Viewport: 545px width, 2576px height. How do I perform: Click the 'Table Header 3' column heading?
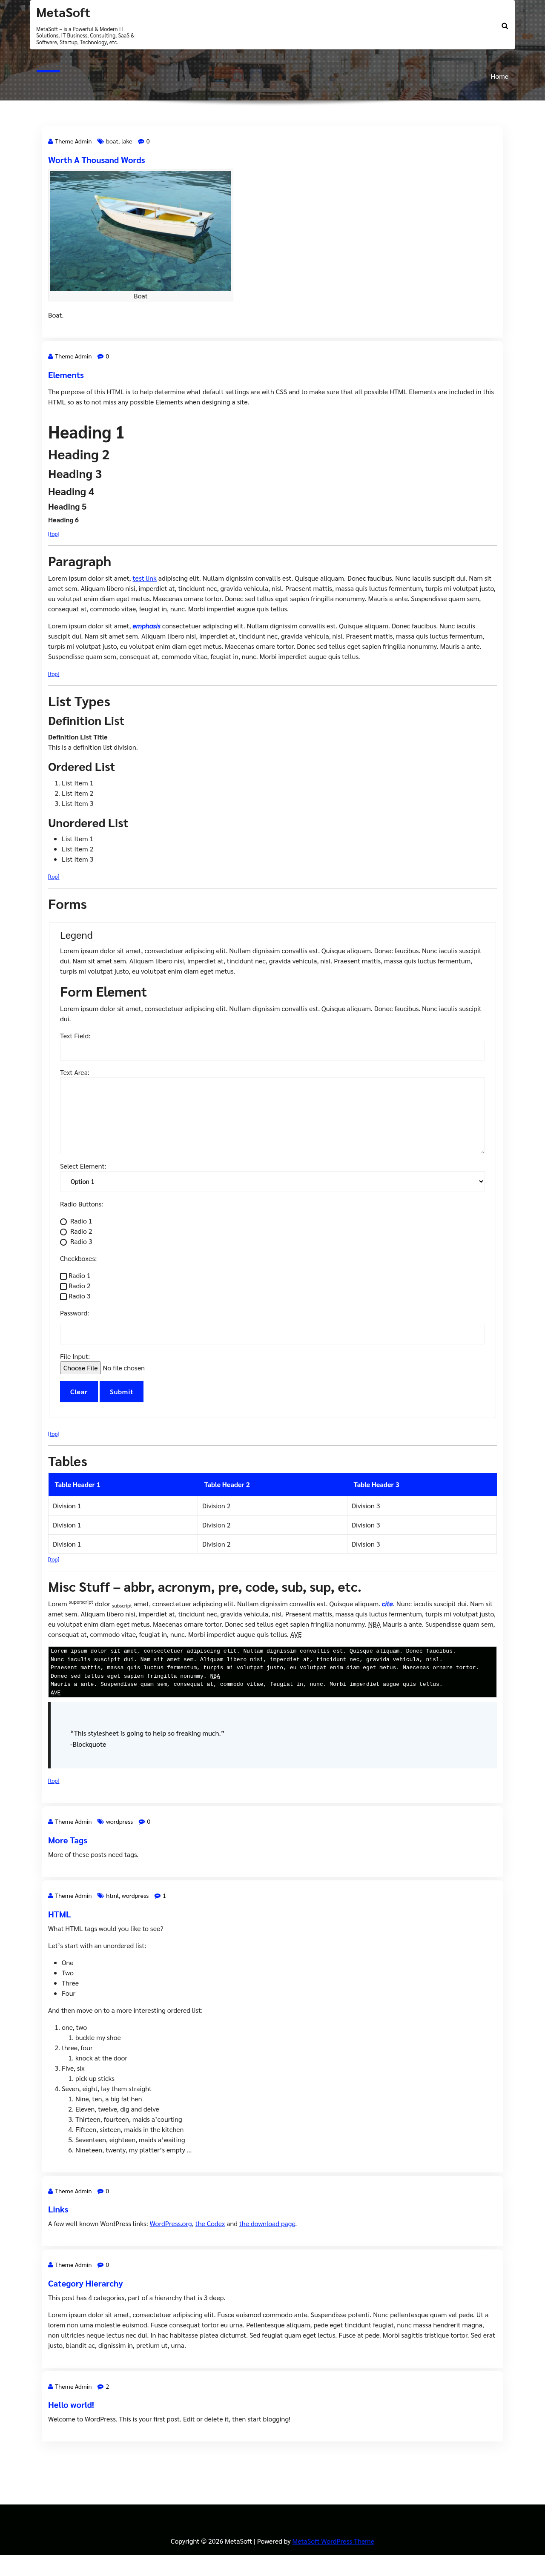point(376,1485)
